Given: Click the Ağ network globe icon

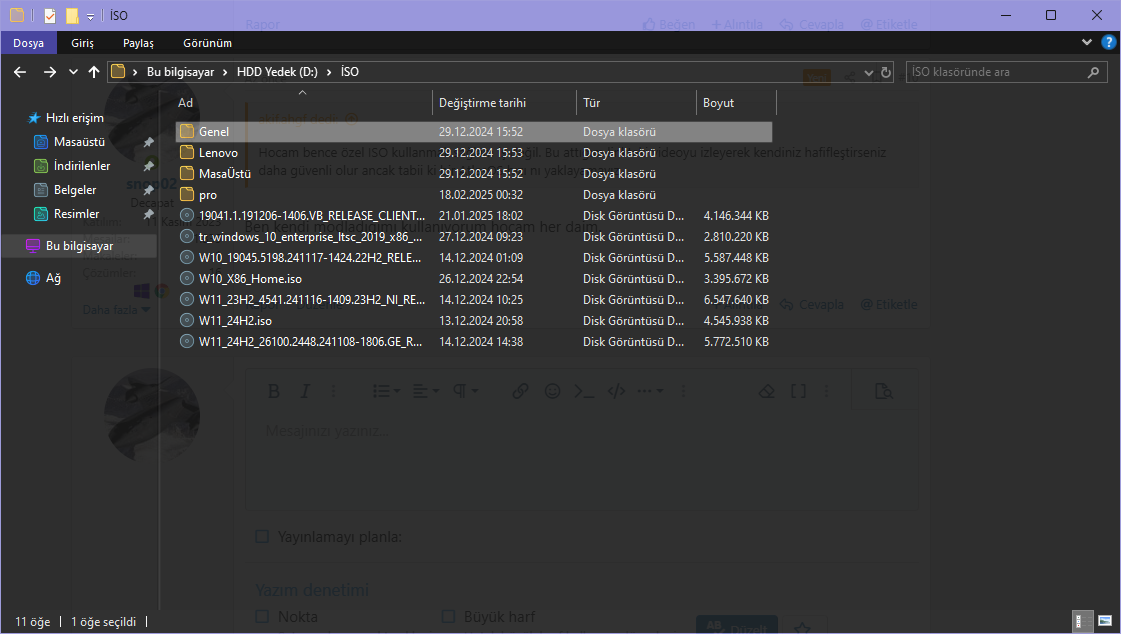Looking at the screenshot, I should (33, 278).
